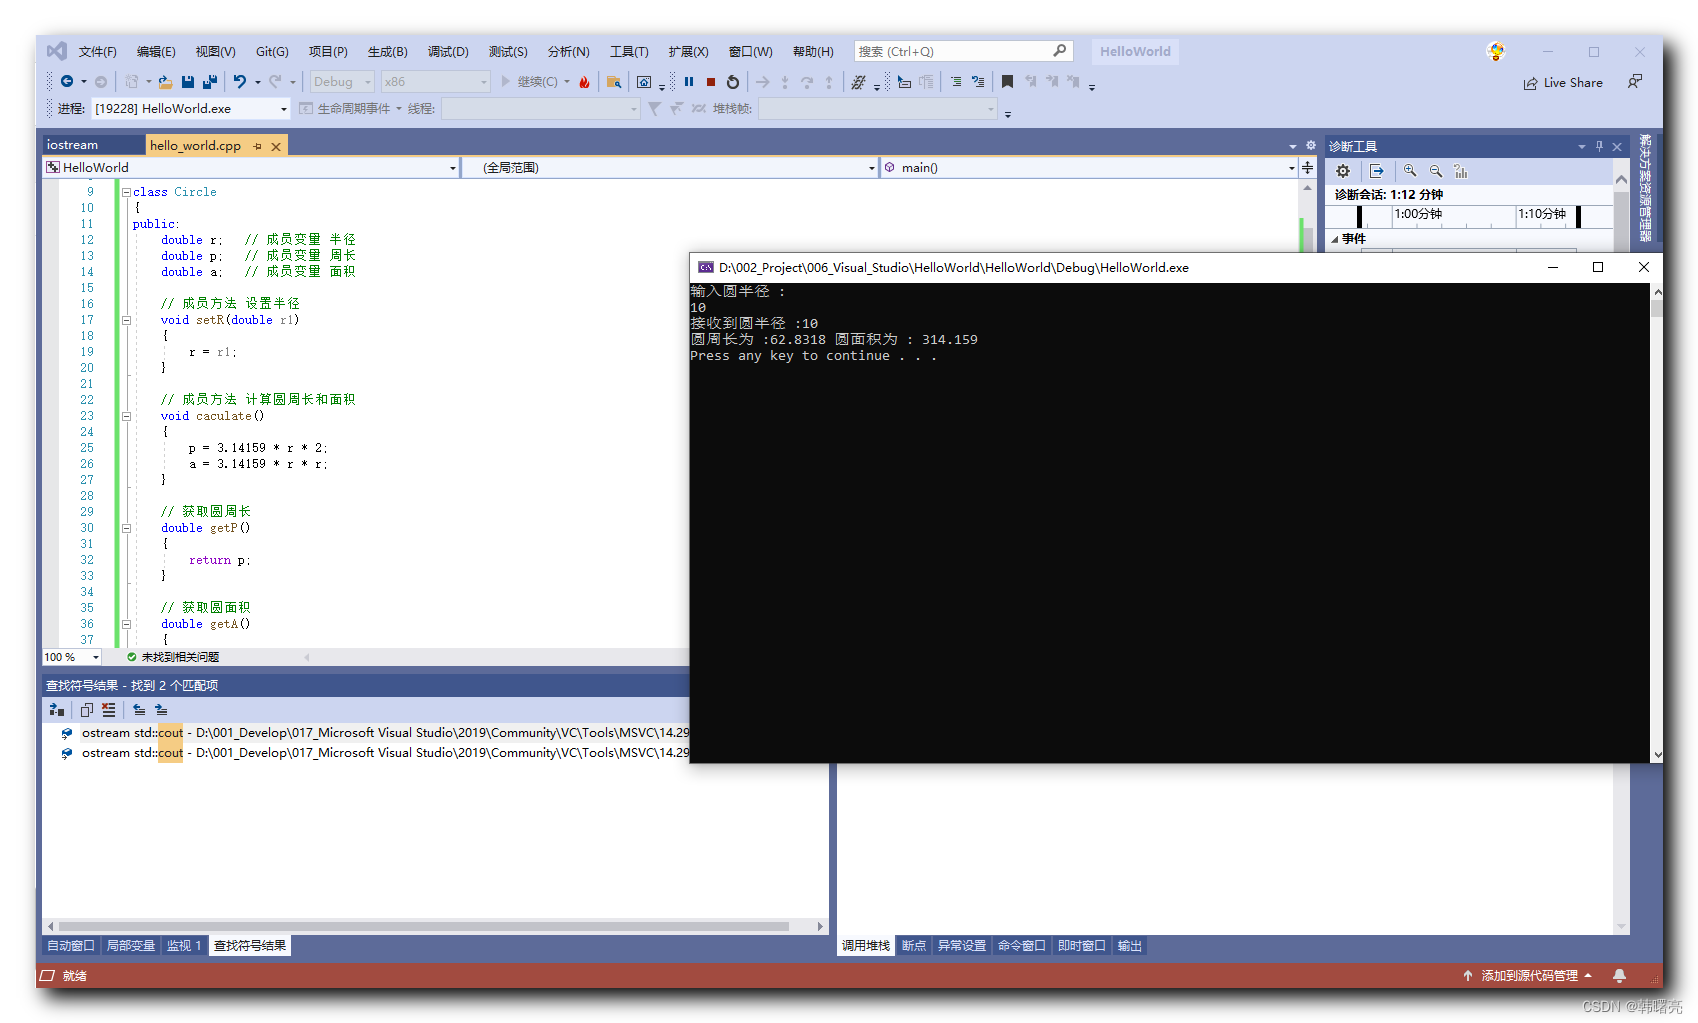The image size is (1698, 1023).
Task: Click the step over icon
Action: [x=807, y=82]
